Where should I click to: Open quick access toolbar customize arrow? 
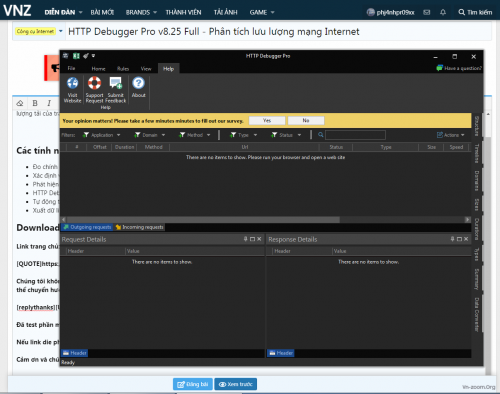click(93, 56)
